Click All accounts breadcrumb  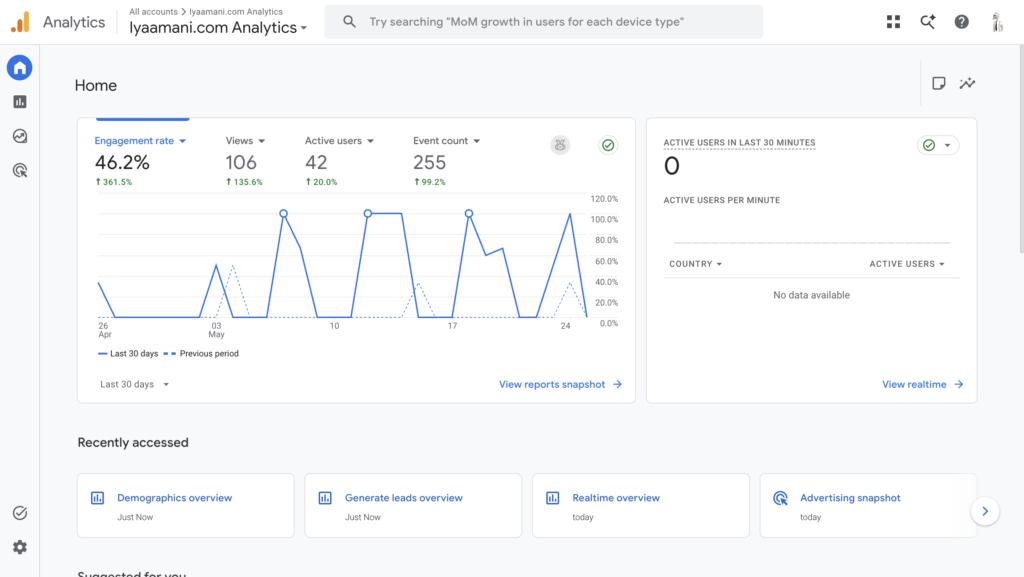[x=153, y=11]
